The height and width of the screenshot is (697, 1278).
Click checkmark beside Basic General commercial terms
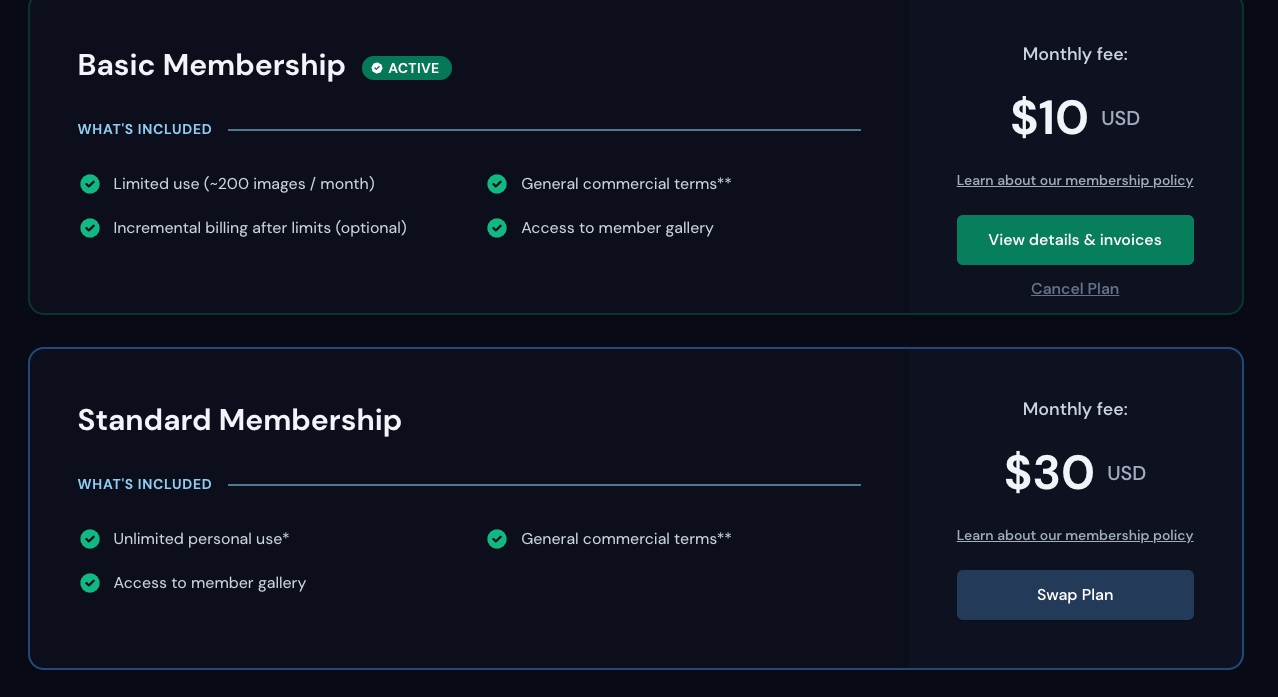[497, 184]
